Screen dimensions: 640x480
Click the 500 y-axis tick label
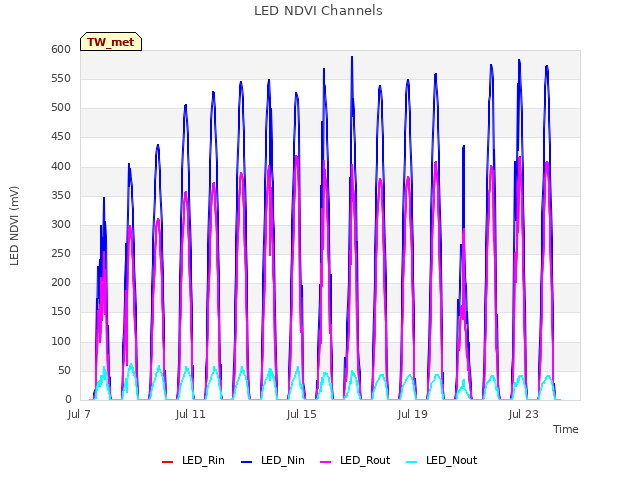(61, 108)
